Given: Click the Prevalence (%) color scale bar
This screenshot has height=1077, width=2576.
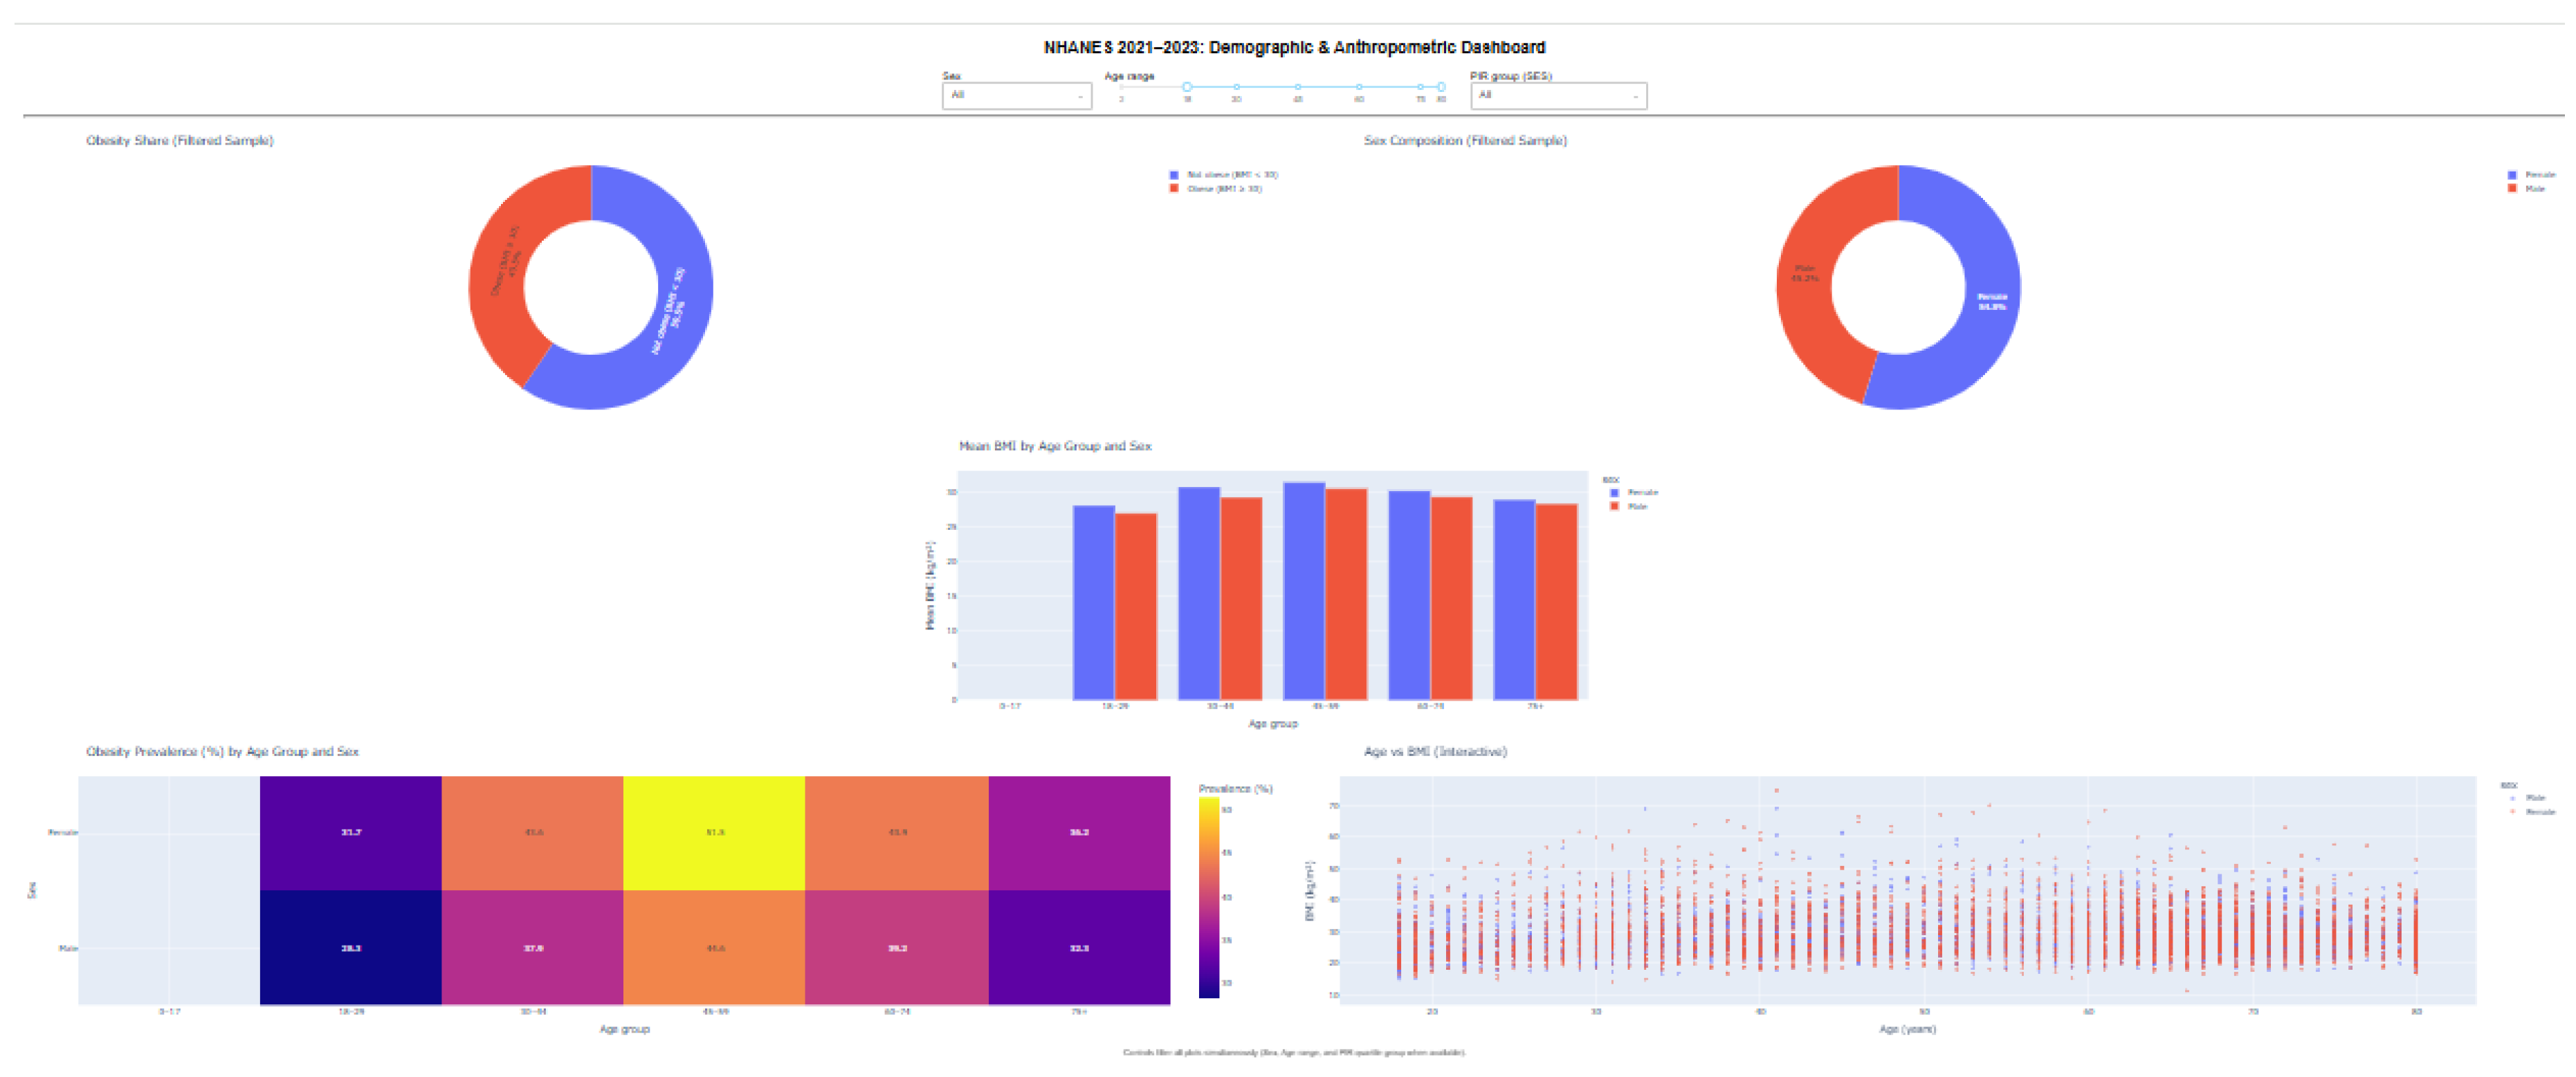Looking at the screenshot, I should pyautogui.click(x=1209, y=897).
